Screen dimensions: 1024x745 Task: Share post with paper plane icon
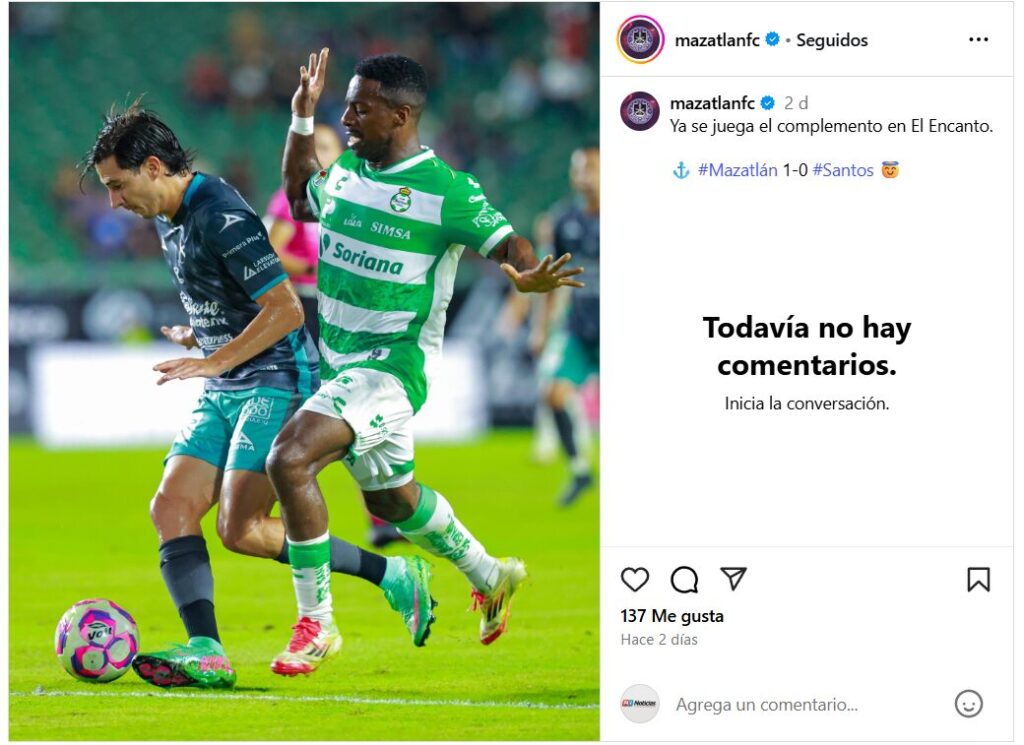733,579
